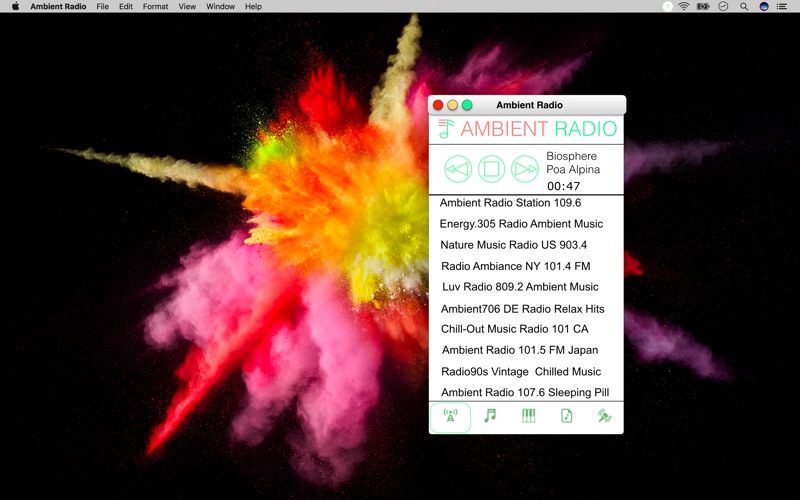The width and height of the screenshot is (800, 500).
Task: Click the 00:47 elapsed time display
Action: 563,186
